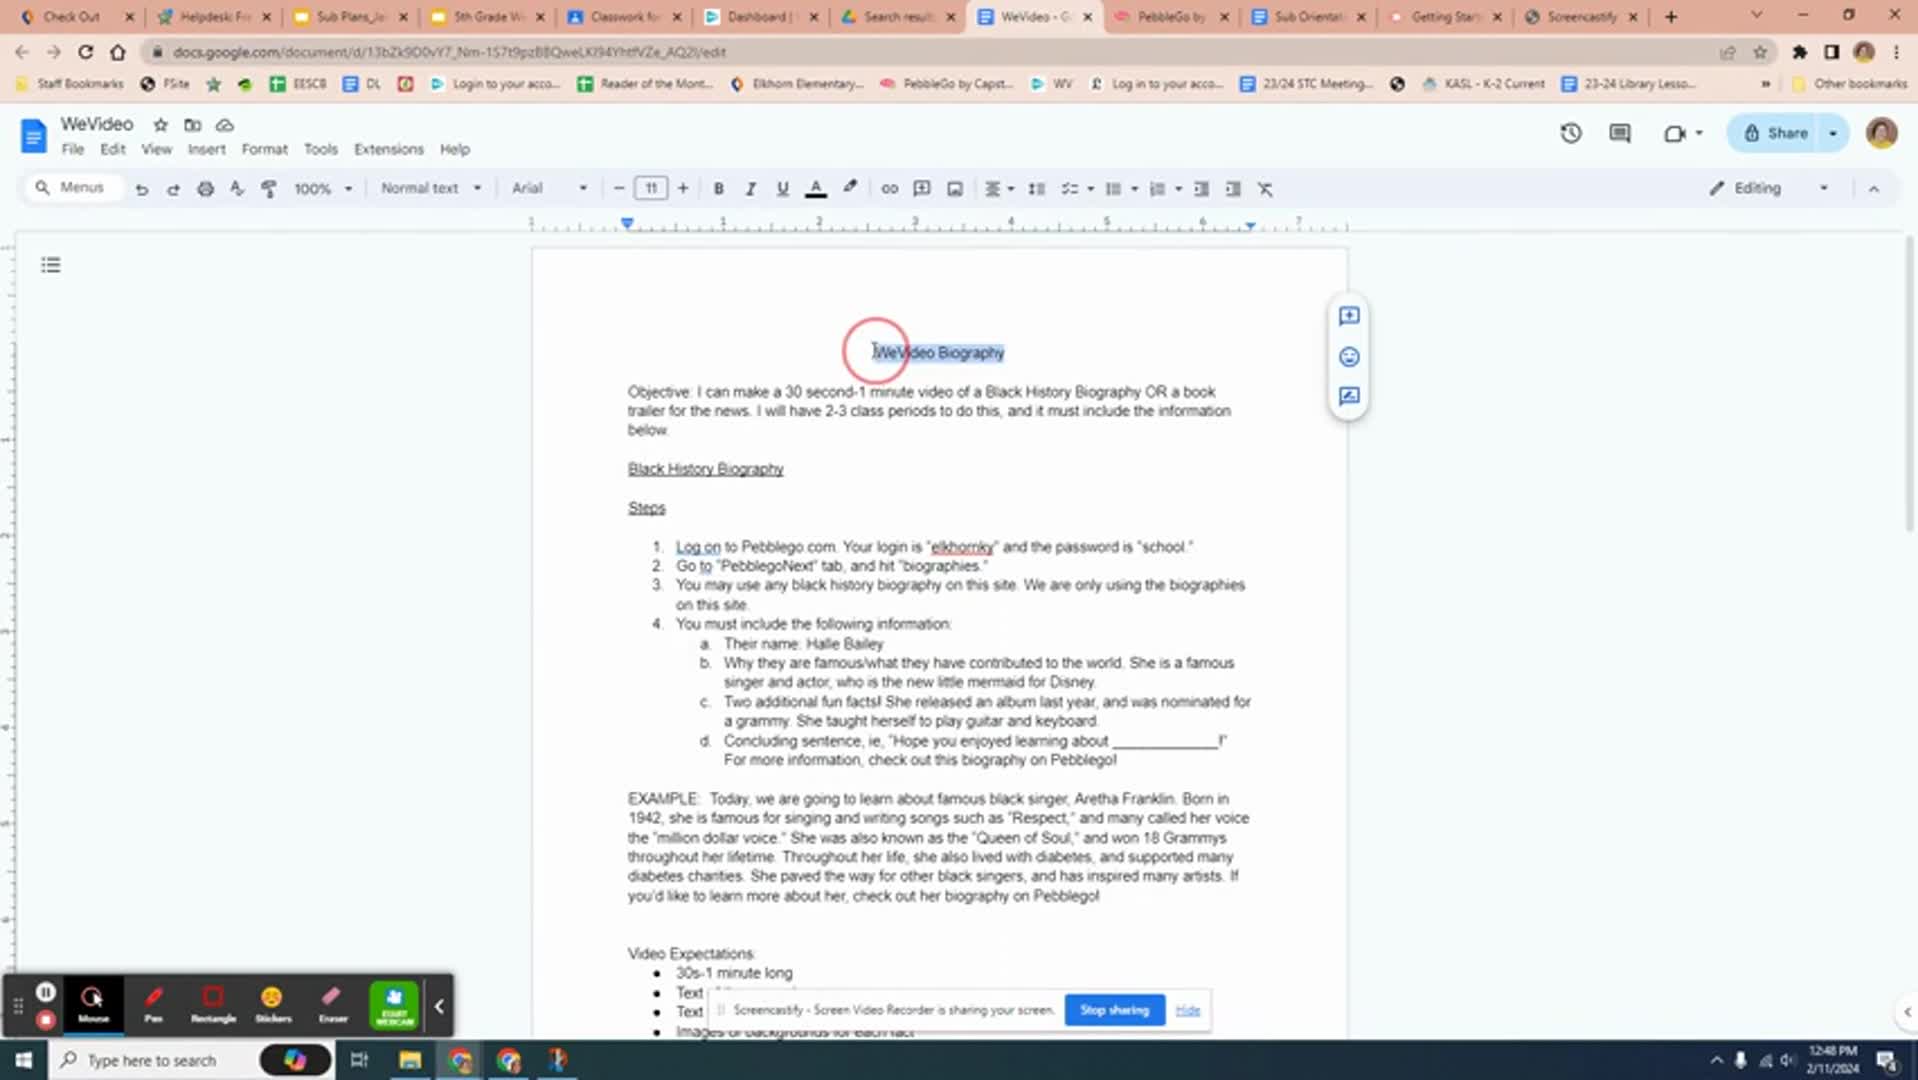Click the Share button

click(x=1777, y=133)
